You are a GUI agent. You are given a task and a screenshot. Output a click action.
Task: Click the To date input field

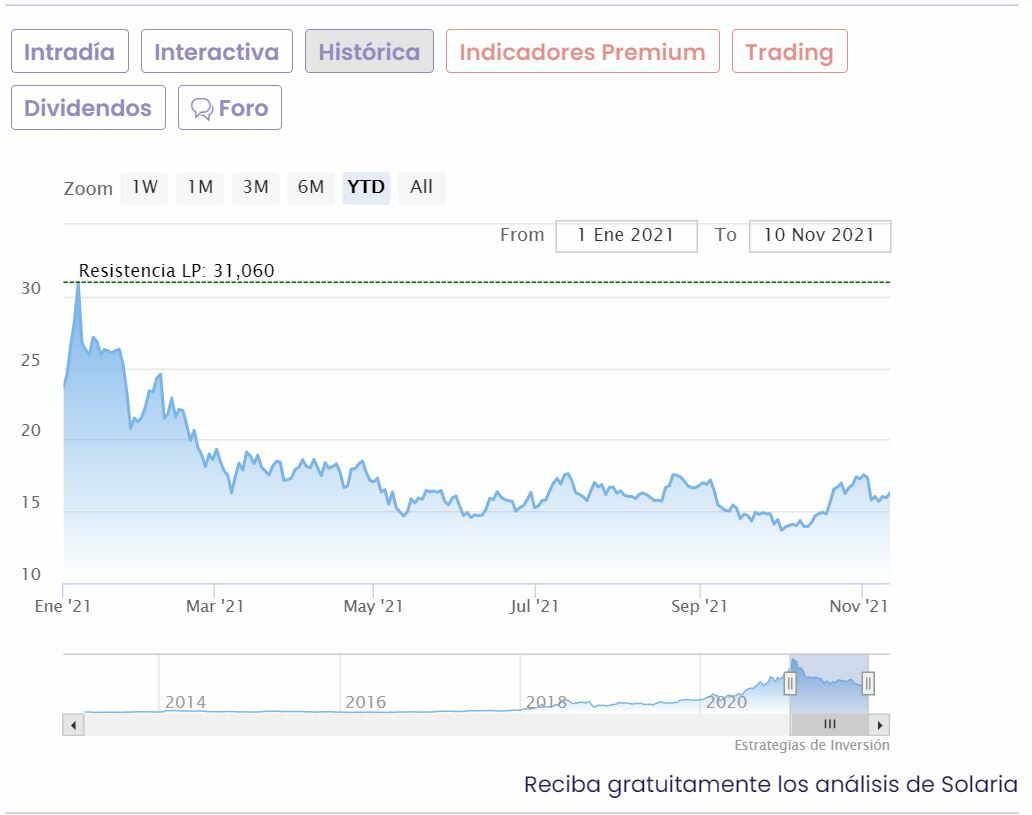pos(819,236)
